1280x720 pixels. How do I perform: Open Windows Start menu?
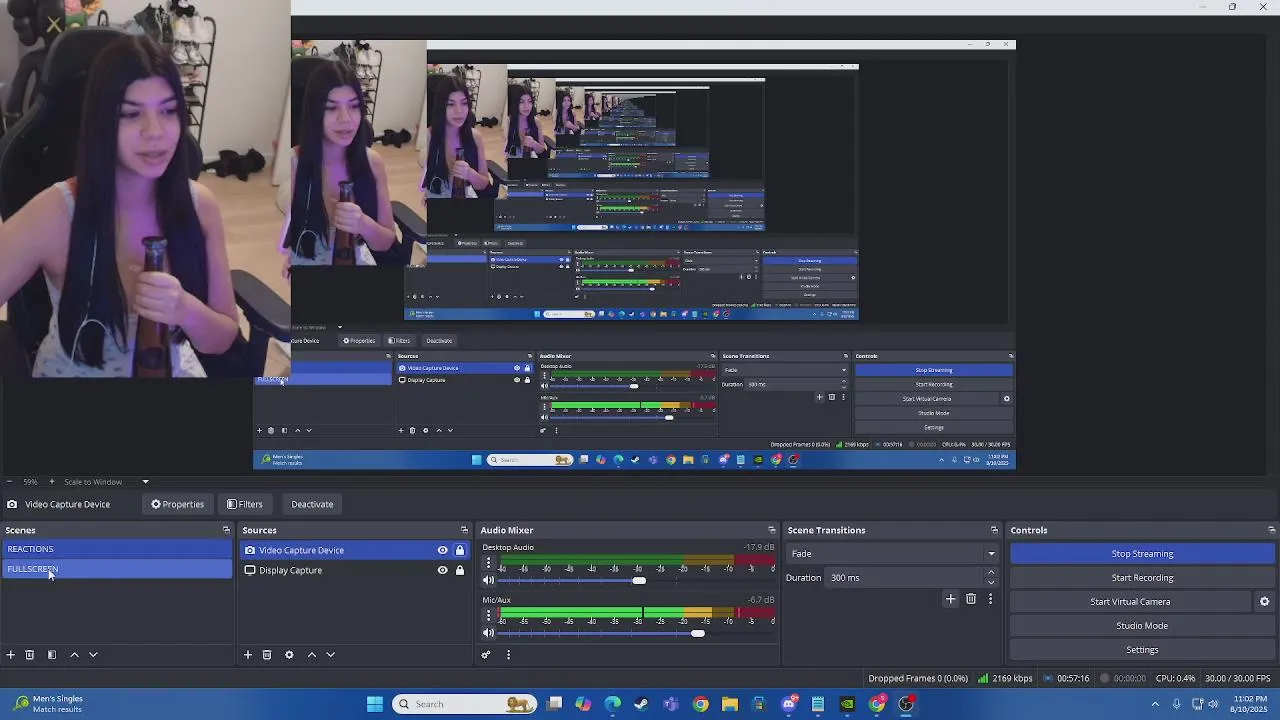click(375, 704)
